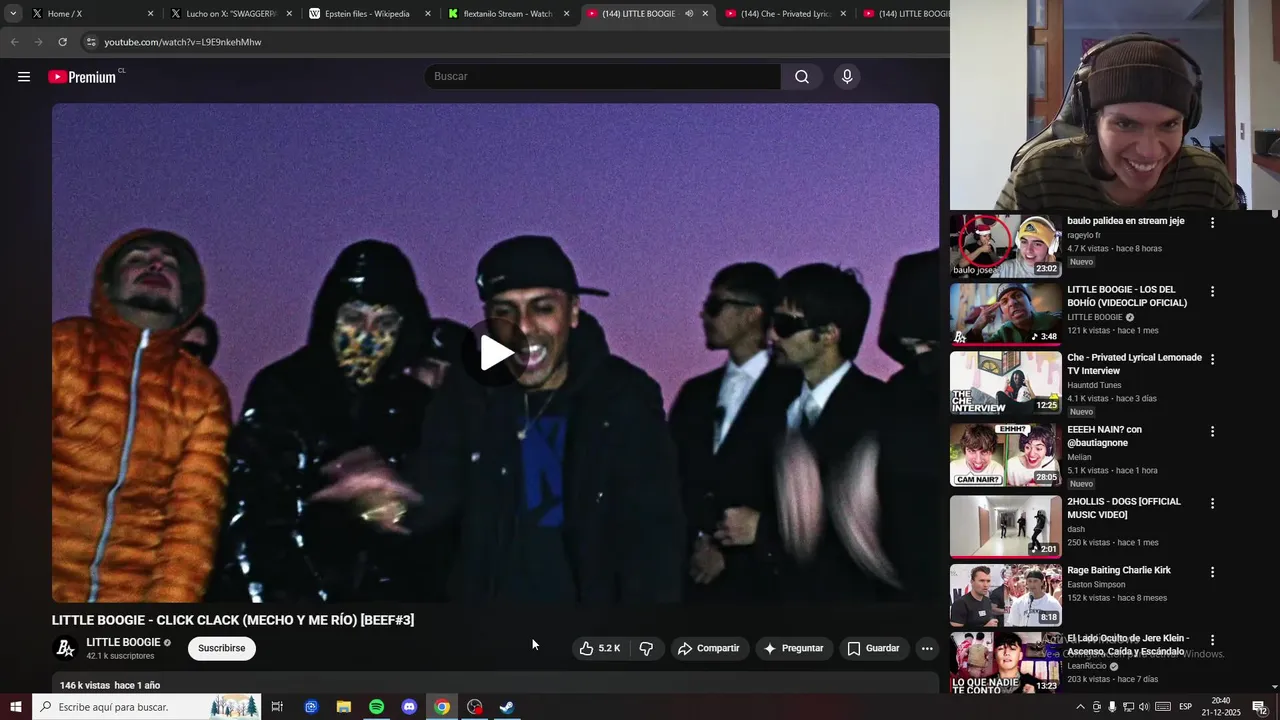Image resolution: width=1280 pixels, height=720 pixels.
Task: Open Che Lyrical Lemonade interview thumbnail
Action: 1005,382
